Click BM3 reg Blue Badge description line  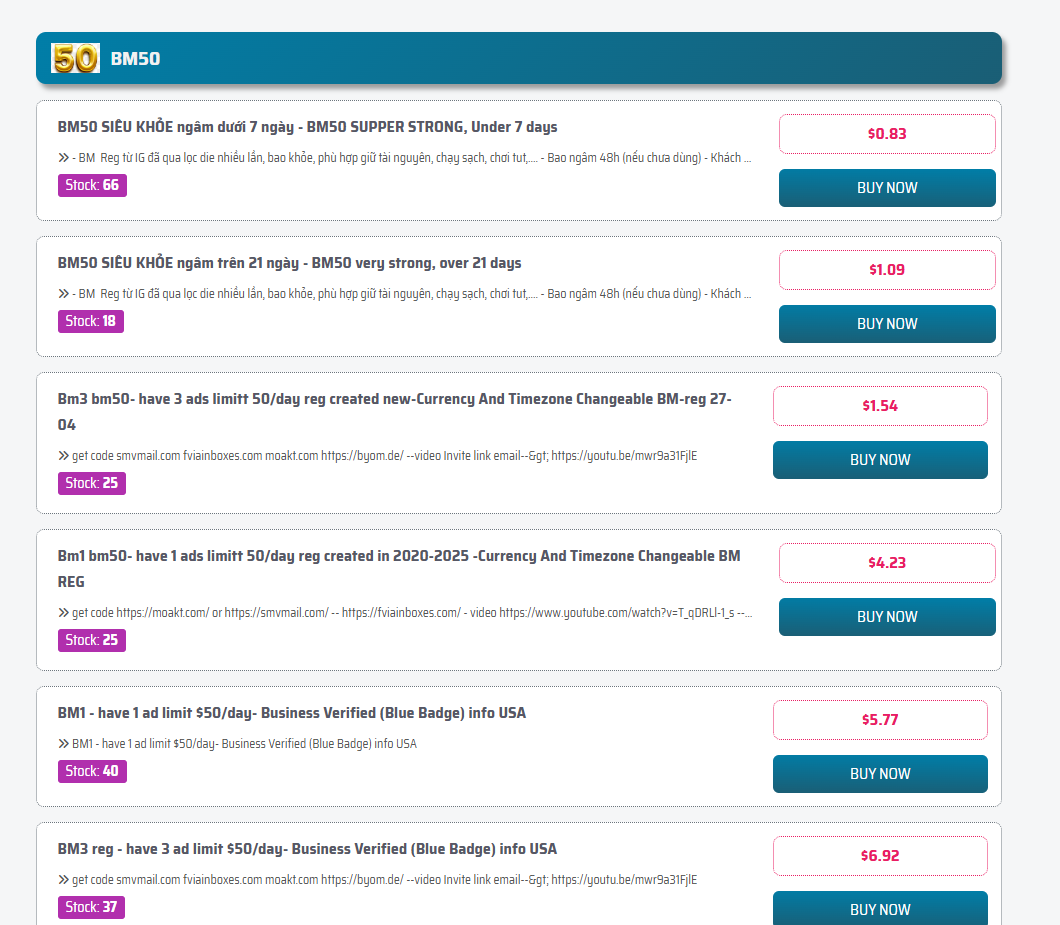tap(377, 880)
